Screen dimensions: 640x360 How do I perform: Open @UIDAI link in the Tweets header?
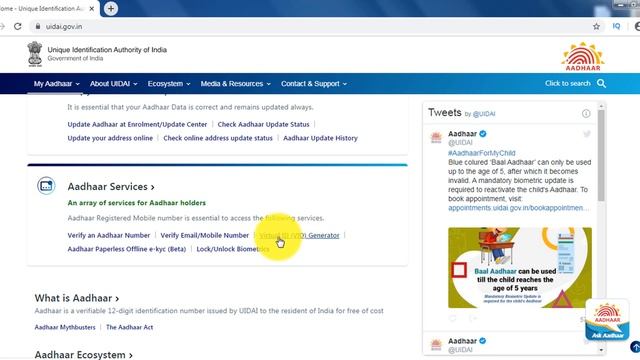(484, 114)
